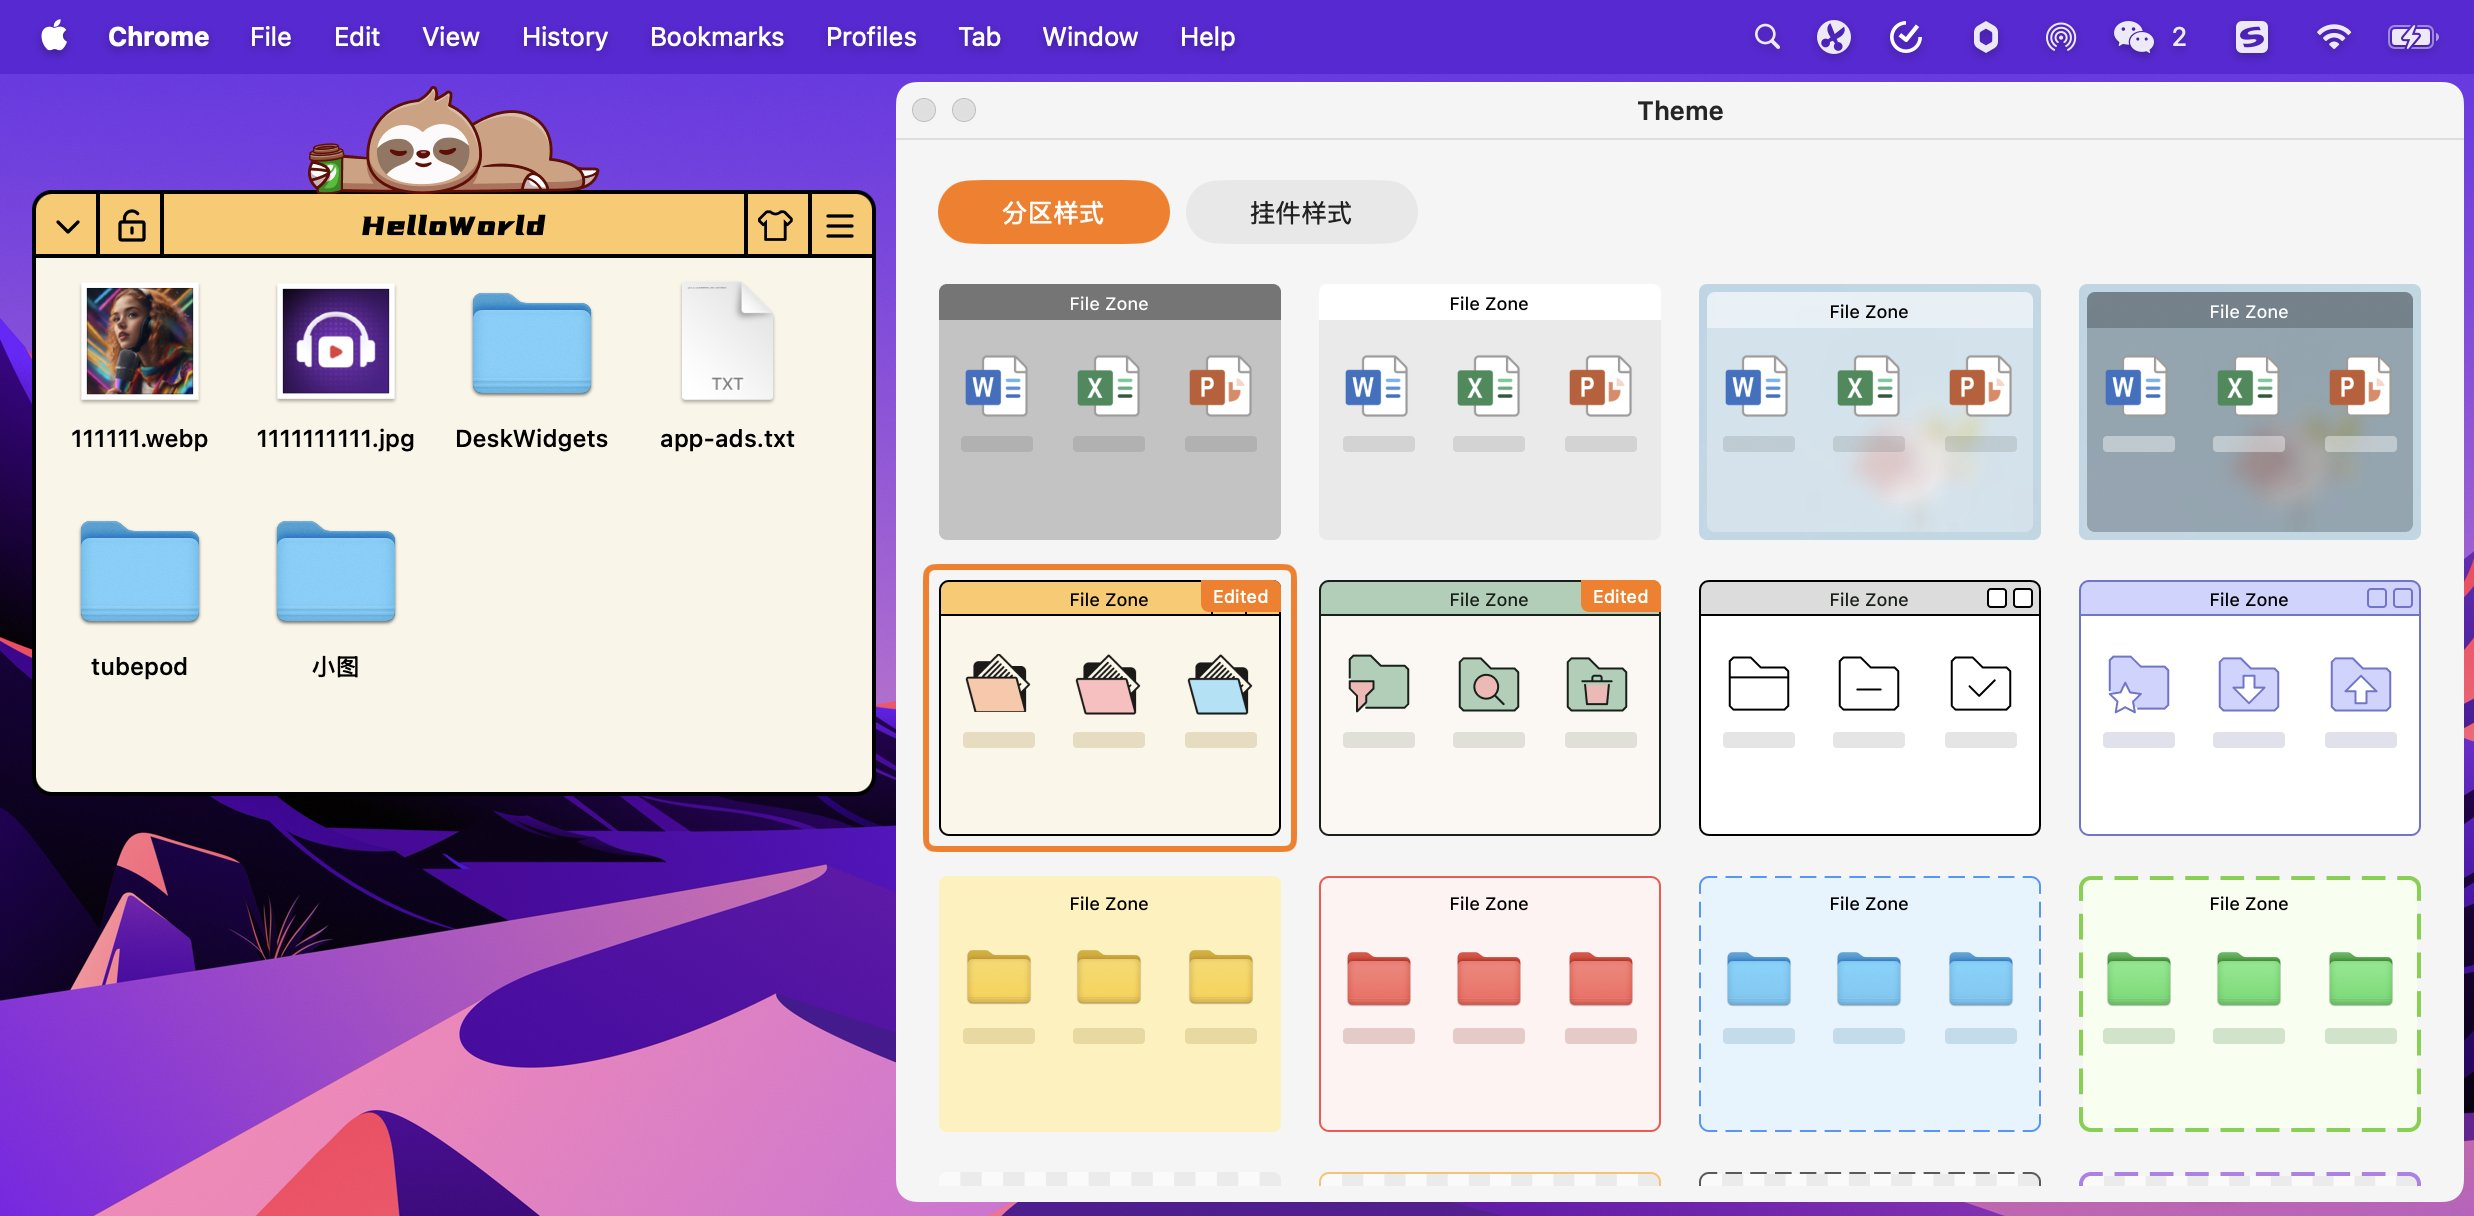Open the History menu
Image resolution: width=2474 pixels, height=1216 pixels.
pyautogui.click(x=564, y=37)
